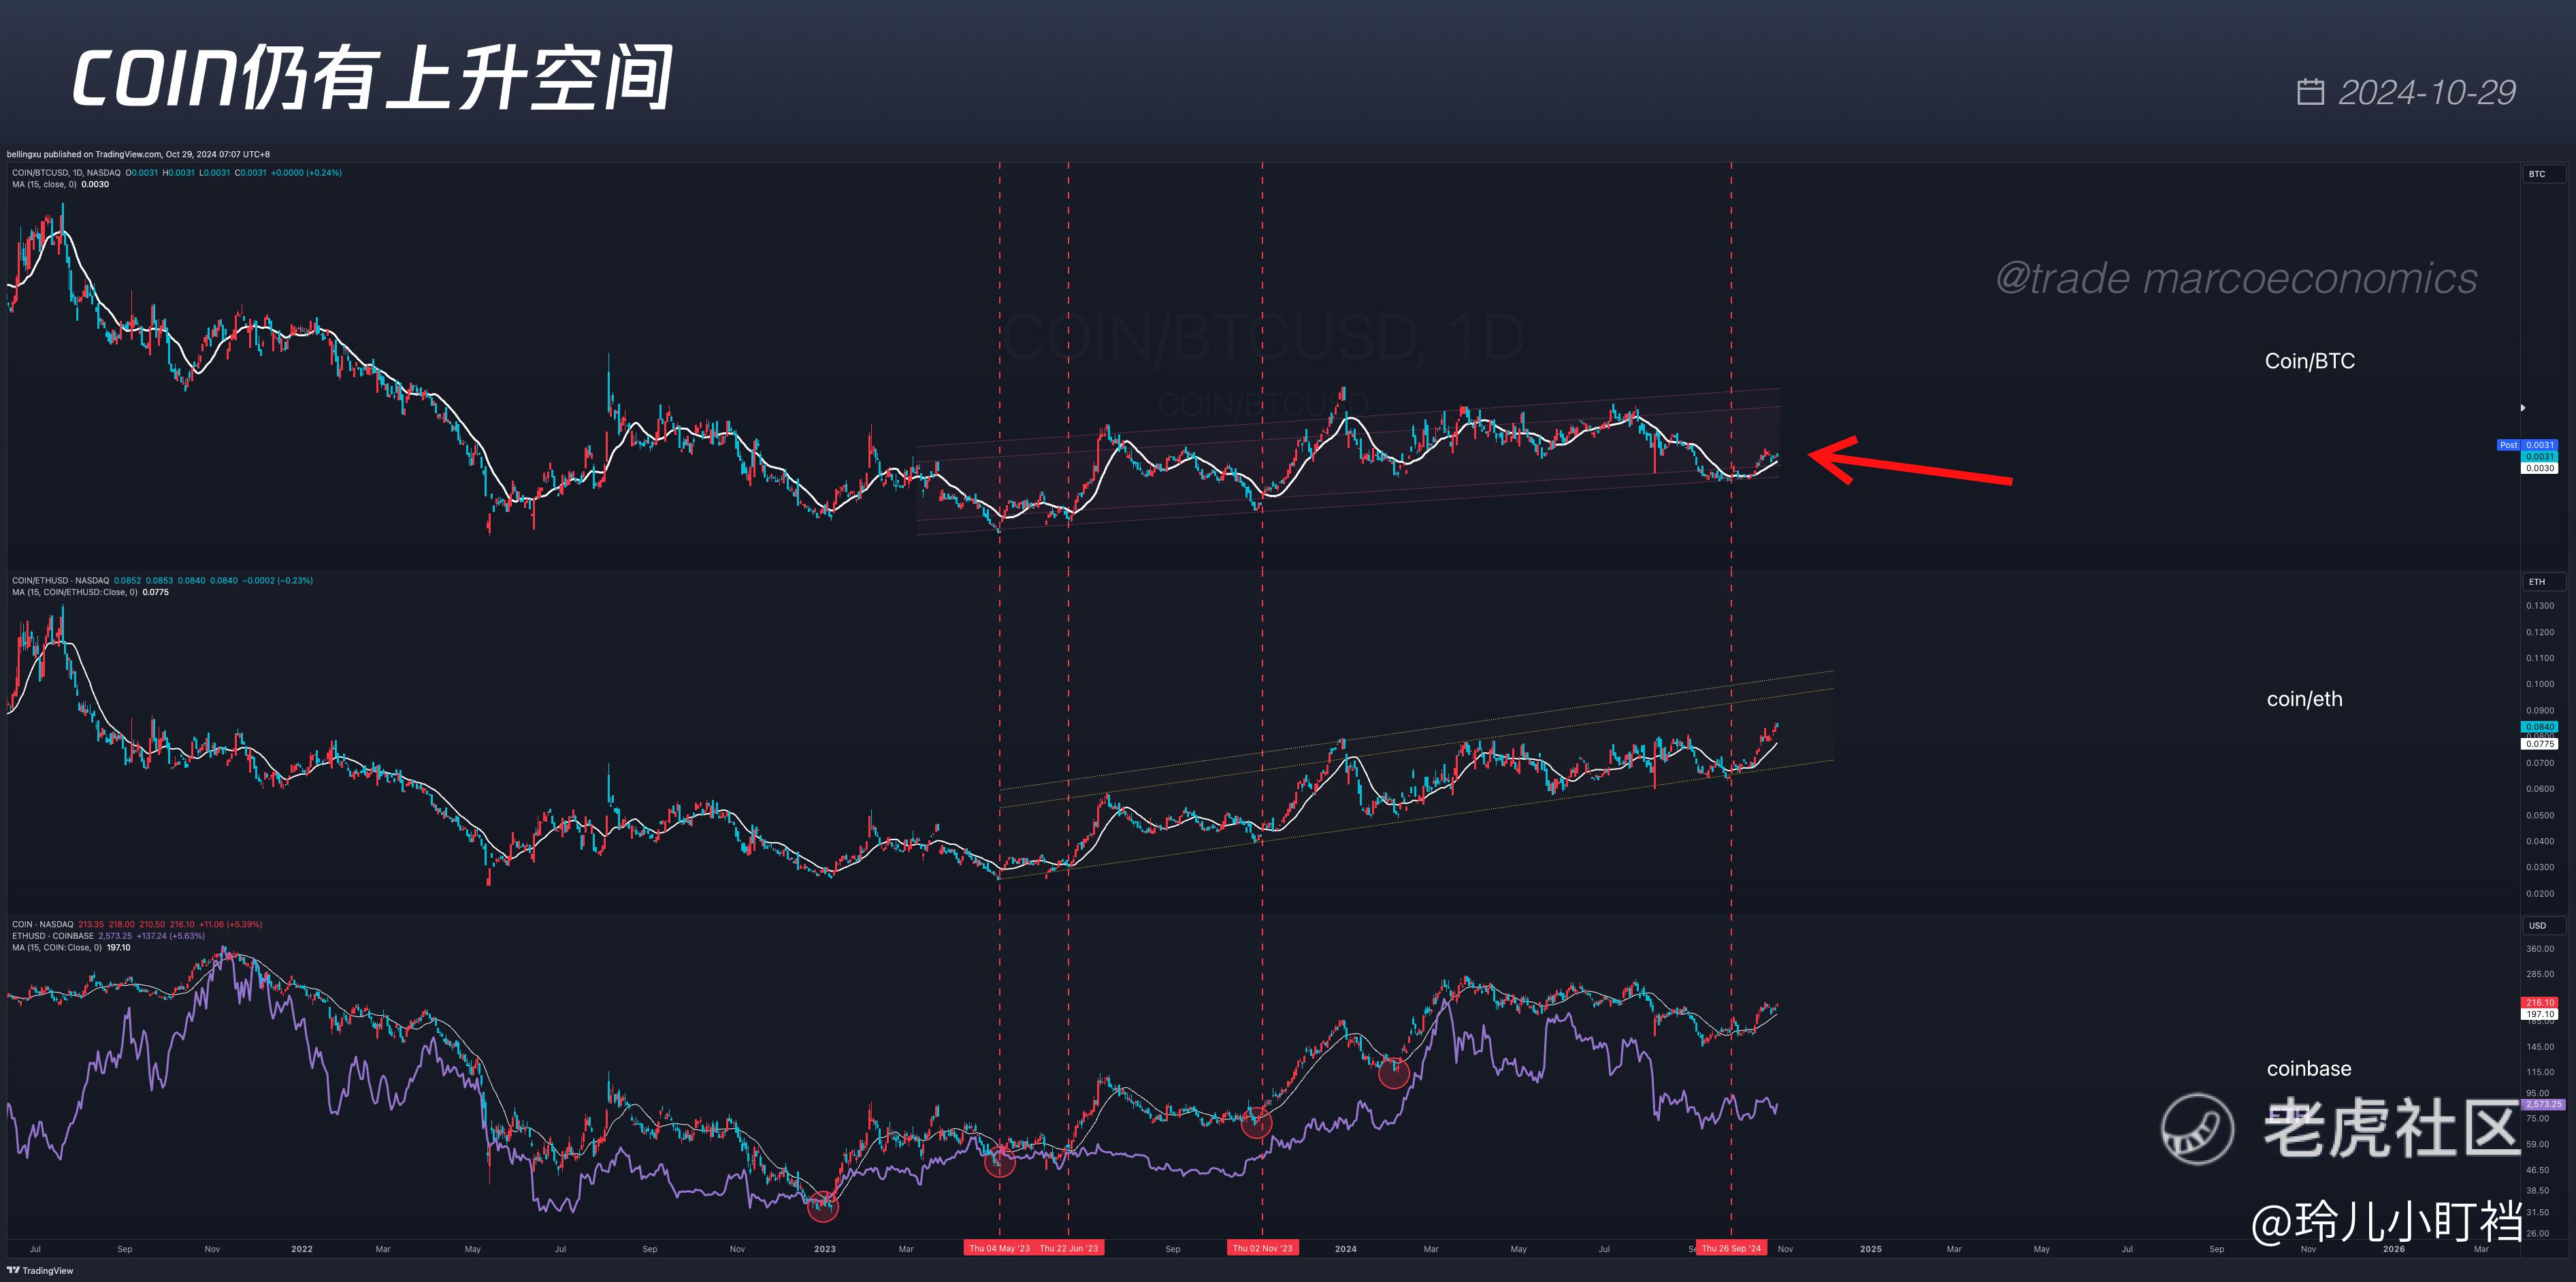2576x1282 pixels.
Task: Click the tiger community logo watermark
Action: tap(2197, 1128)
